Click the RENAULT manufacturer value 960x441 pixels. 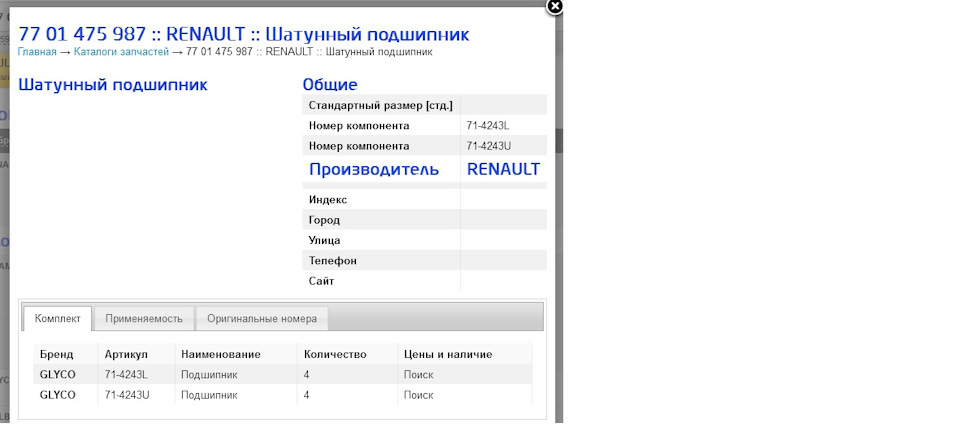click(x=503, y=169)
